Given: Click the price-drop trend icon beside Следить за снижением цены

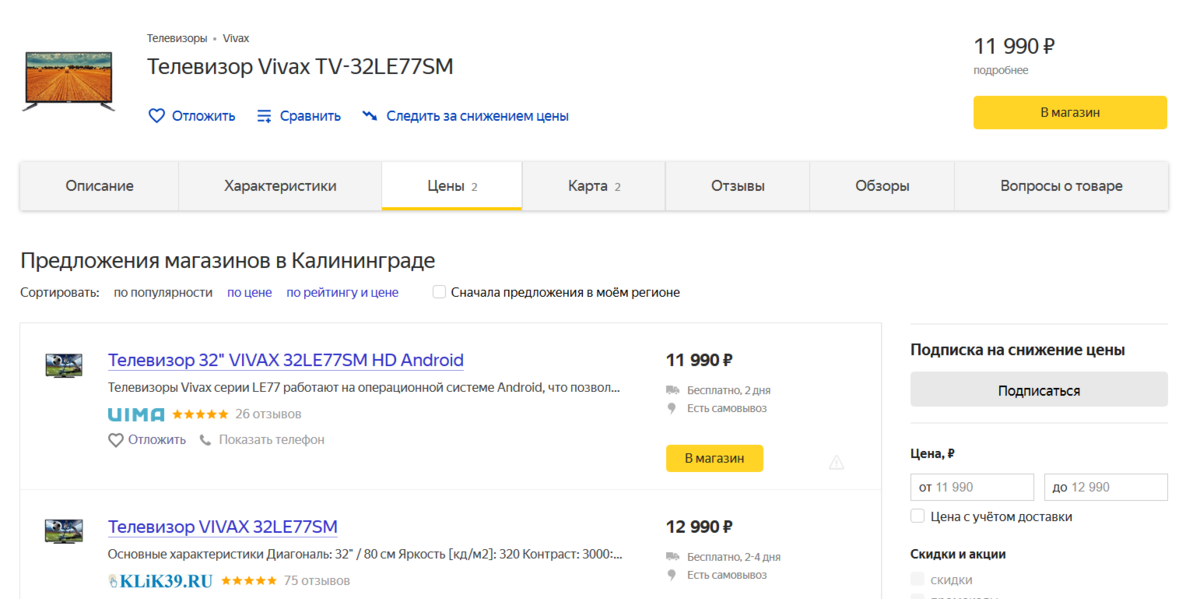Looking at the screenshot, I should [x=370, y=116].
